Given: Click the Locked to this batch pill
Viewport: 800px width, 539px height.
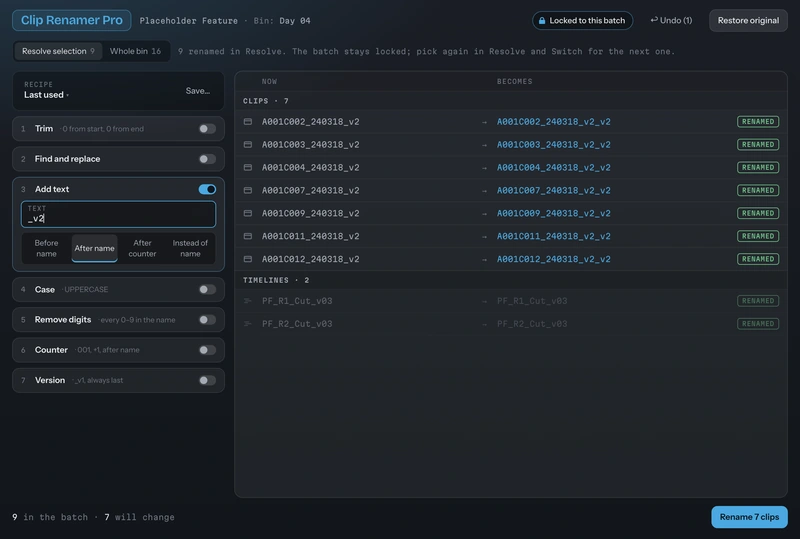Looking at the screenshot, I should [x=582, y=20].
